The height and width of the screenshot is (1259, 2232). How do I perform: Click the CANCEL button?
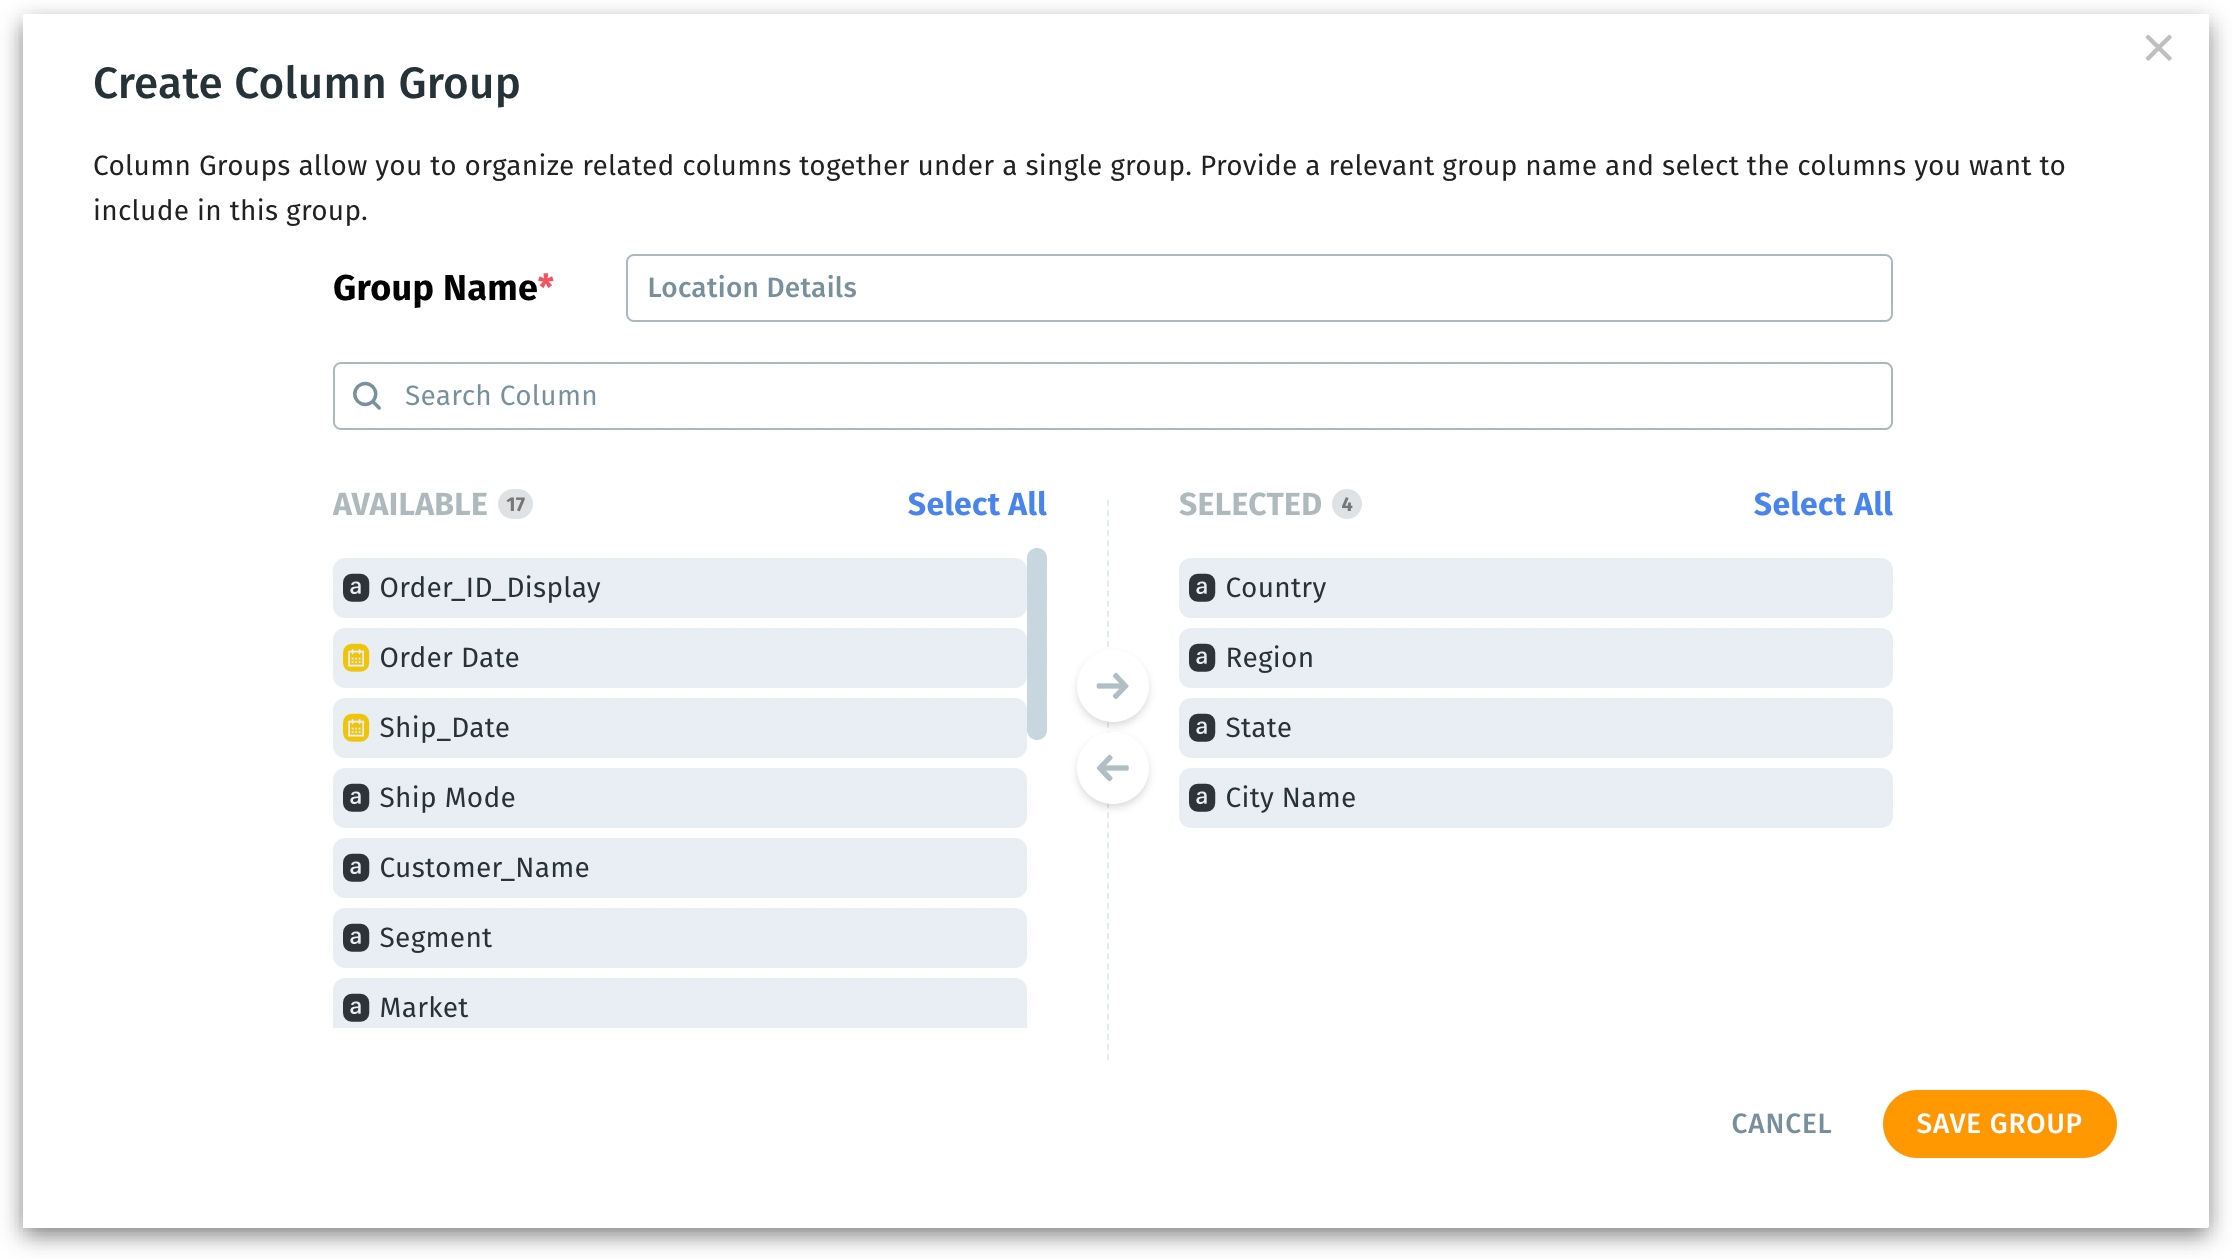(x=1781, y=1124)
